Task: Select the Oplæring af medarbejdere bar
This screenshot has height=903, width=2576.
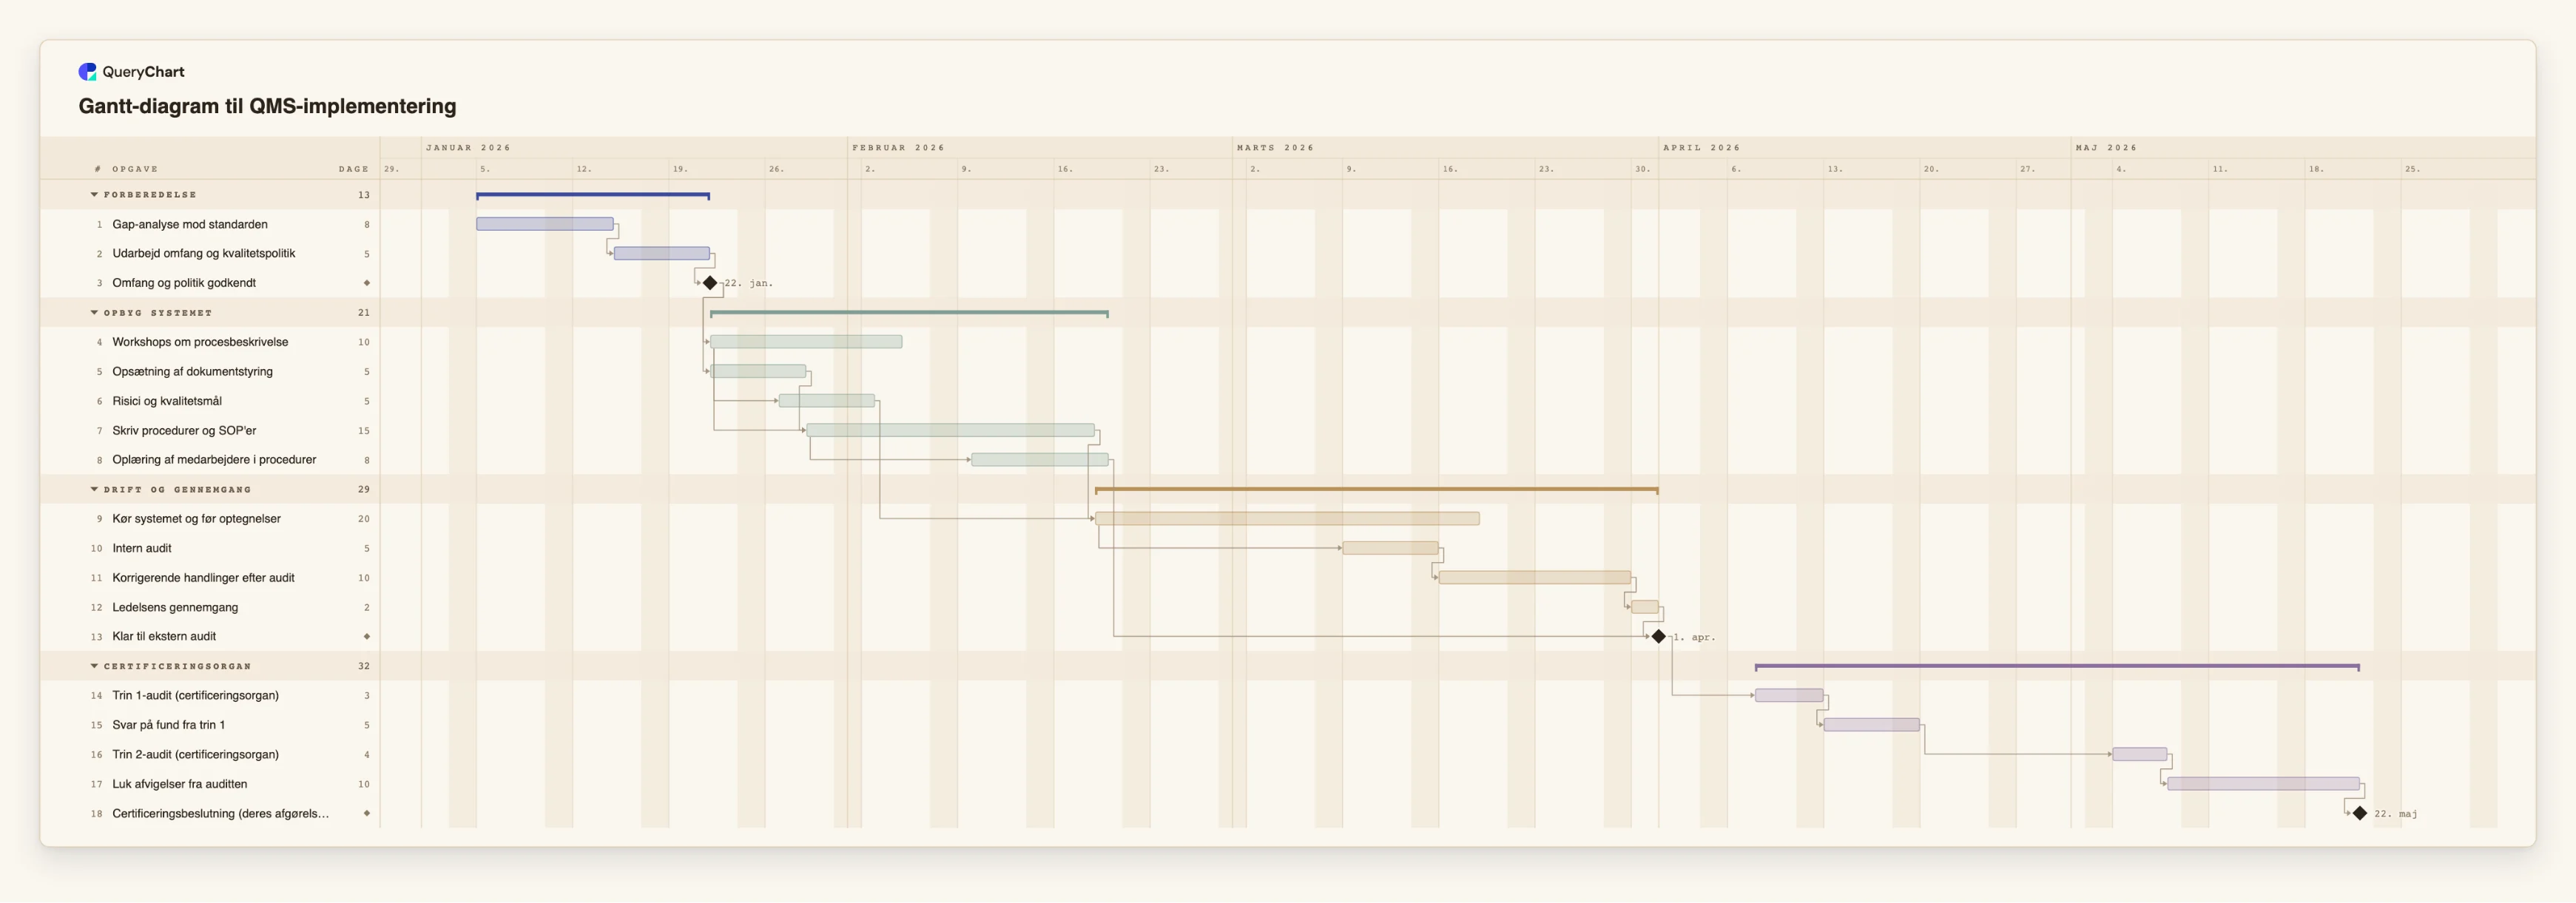Action: (1040, 460)
